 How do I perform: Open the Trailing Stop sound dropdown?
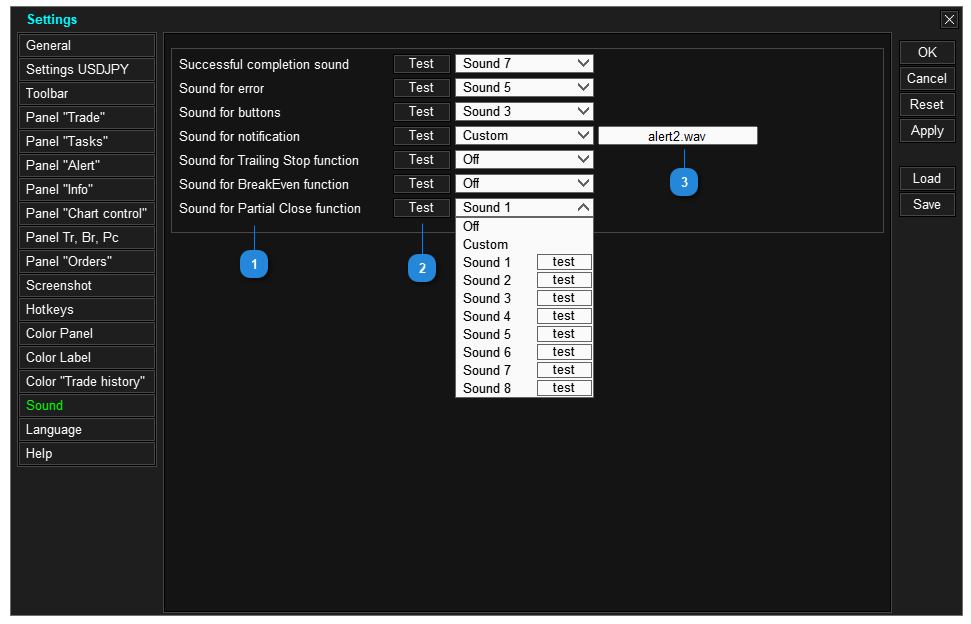[x=525, y=160]
